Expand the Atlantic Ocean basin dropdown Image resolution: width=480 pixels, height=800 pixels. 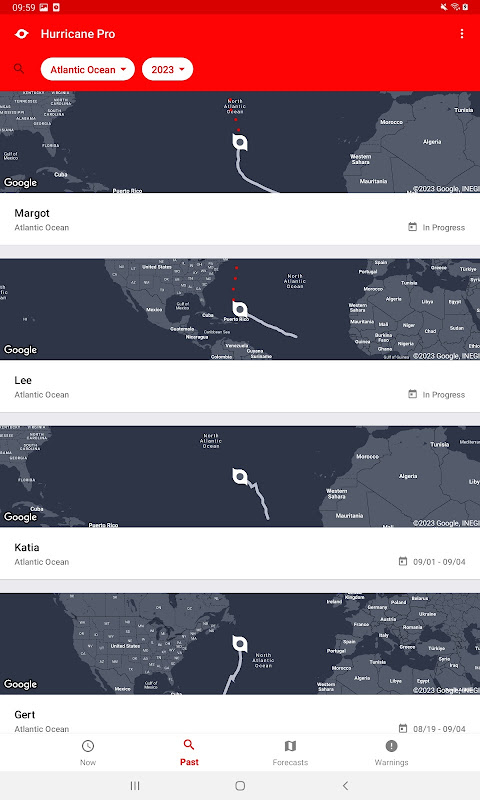(88, 69)
